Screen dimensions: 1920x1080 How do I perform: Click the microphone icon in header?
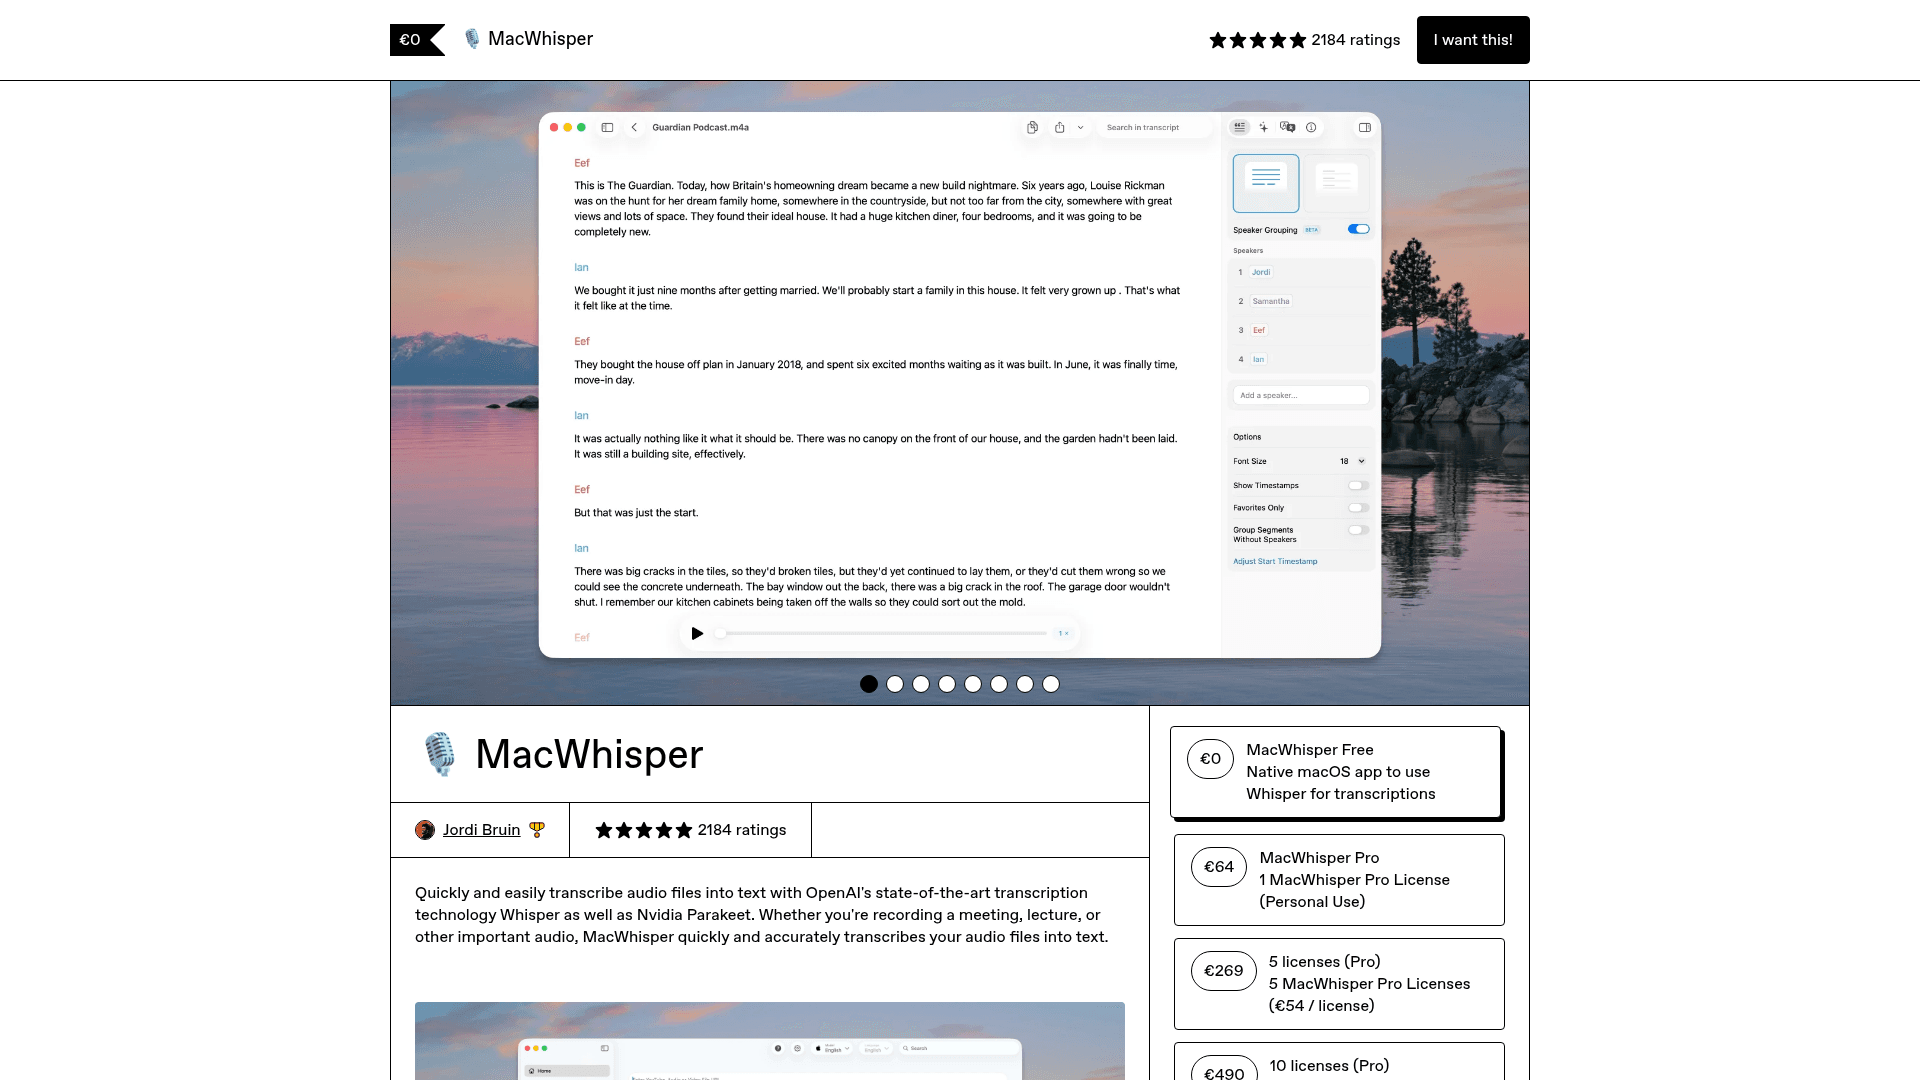[472, 39]
